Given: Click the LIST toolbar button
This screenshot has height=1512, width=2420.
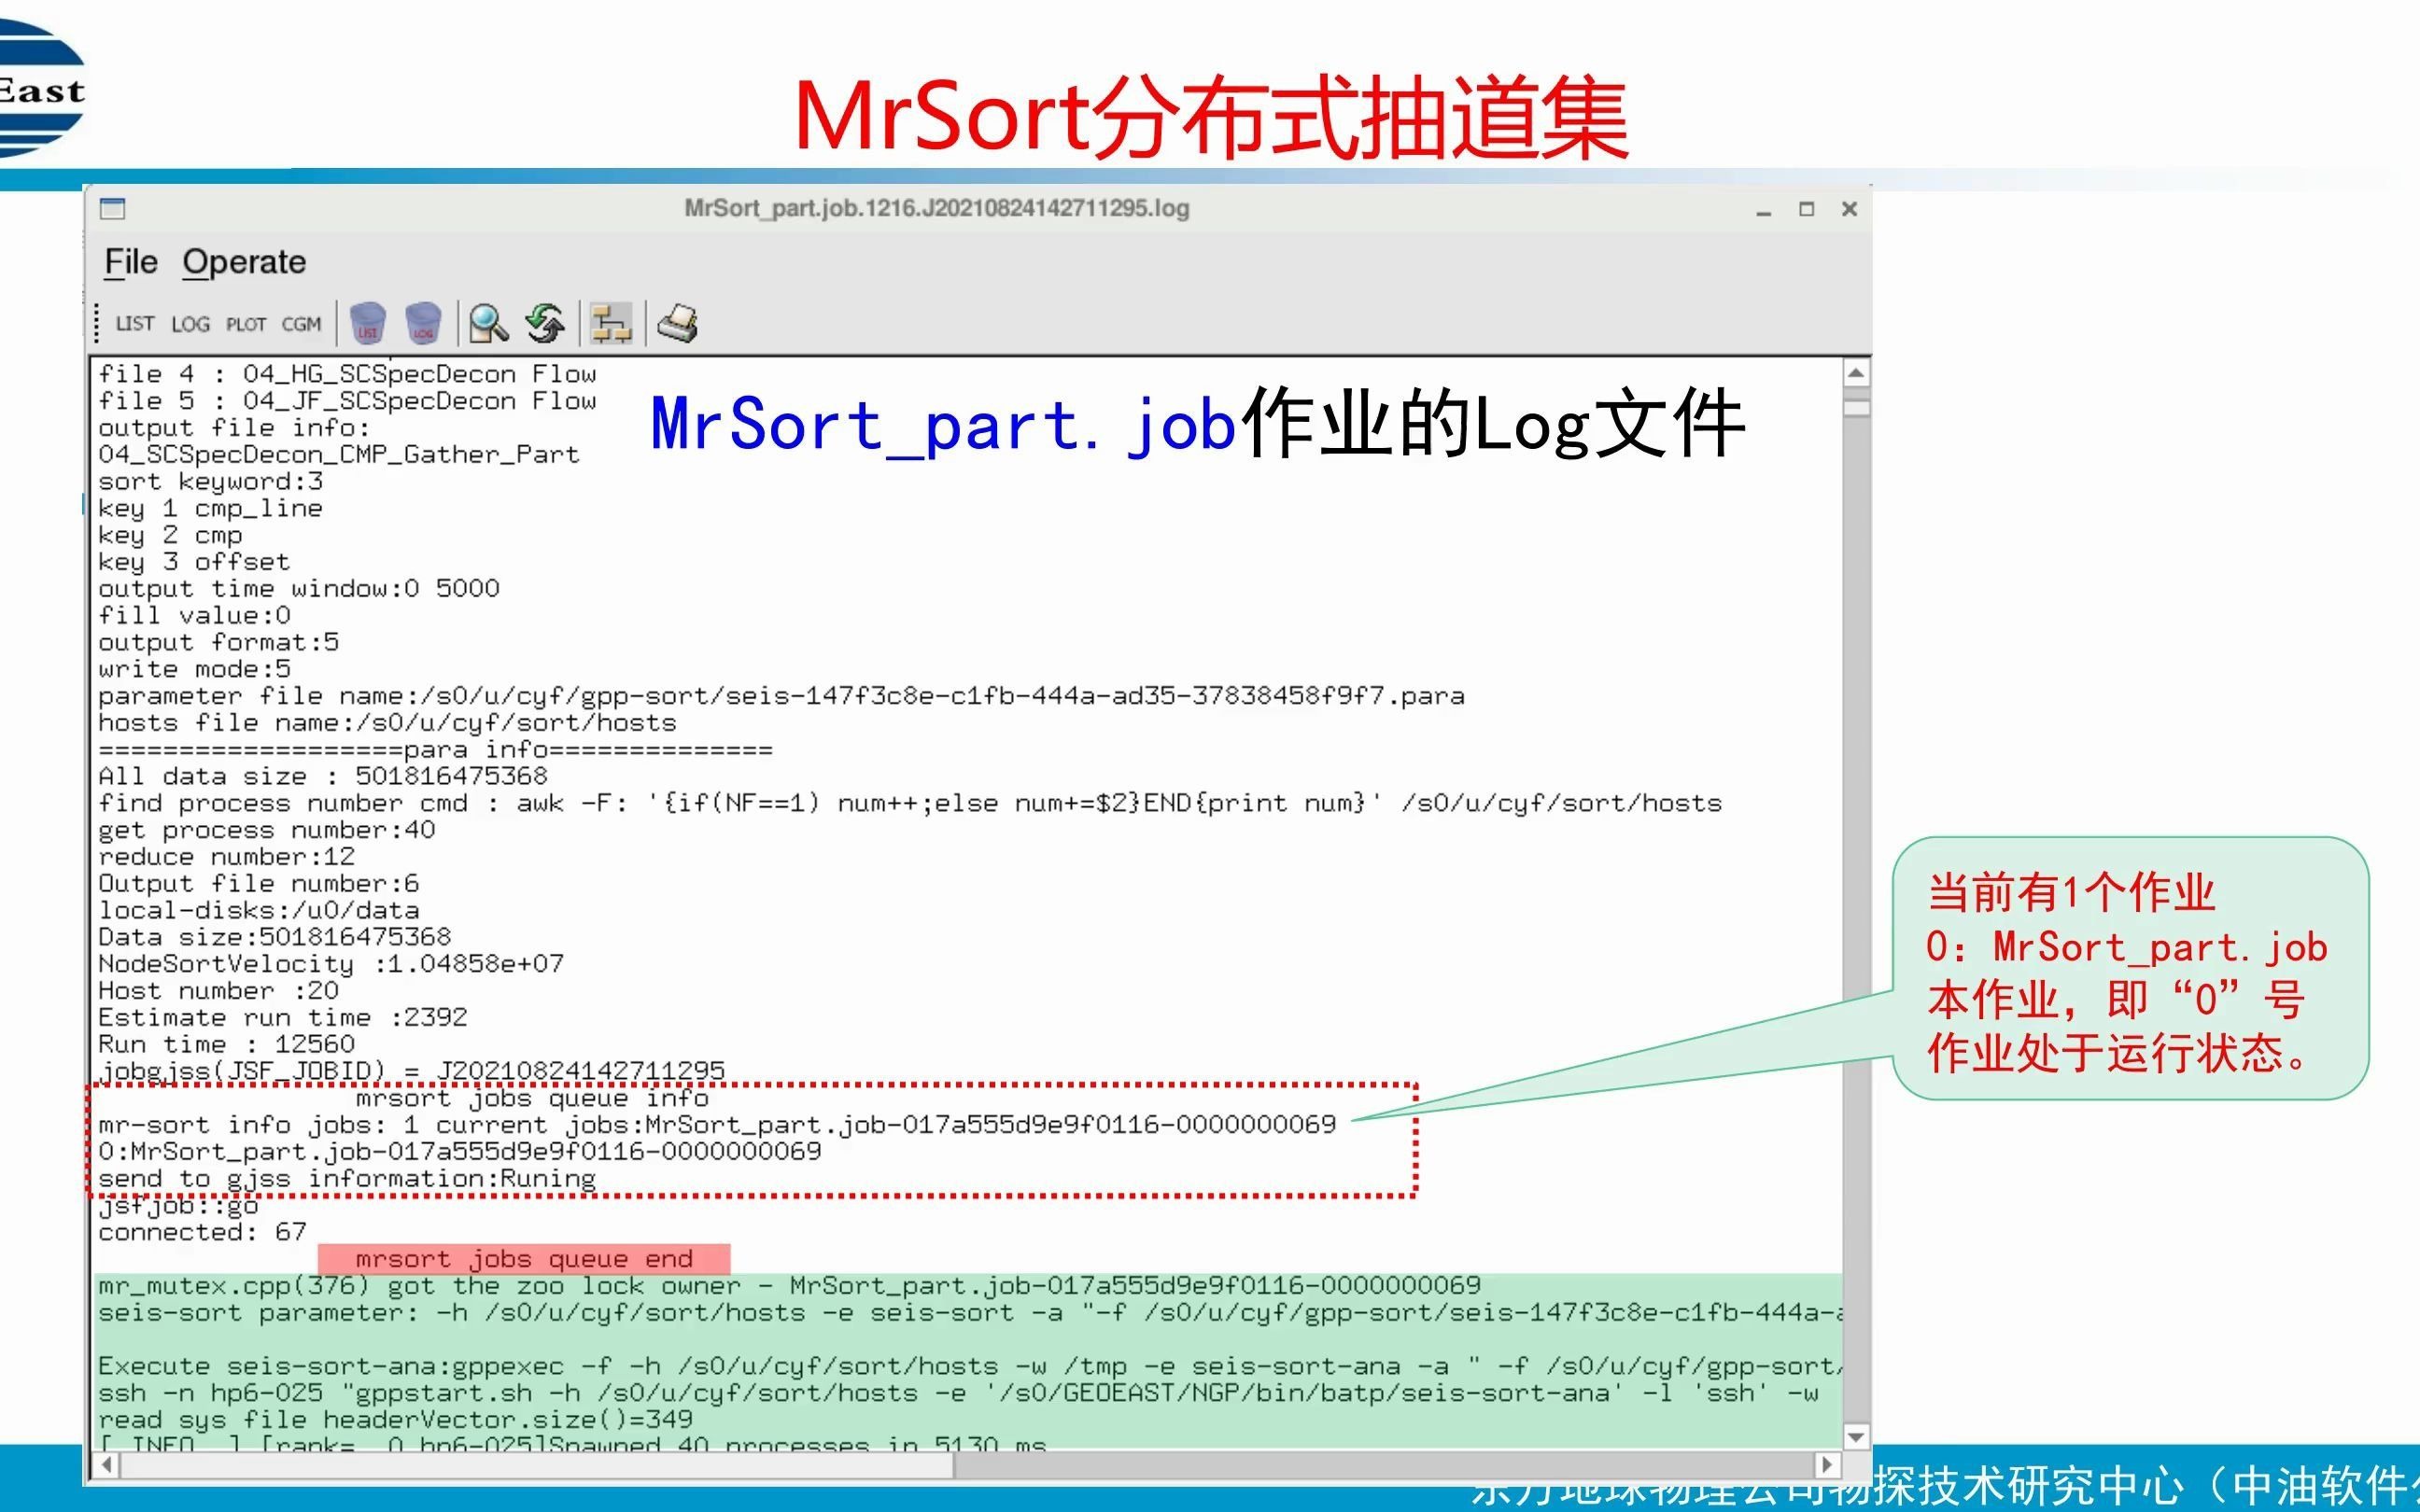Looking at the screenshot, I should pyautogui.click(x=135, y=324).
